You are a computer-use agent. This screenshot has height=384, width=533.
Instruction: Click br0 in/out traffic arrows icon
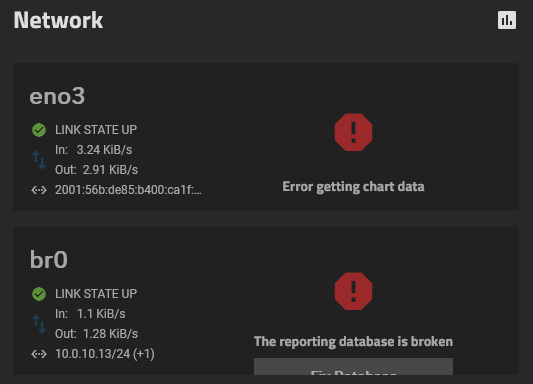[39, 324]
